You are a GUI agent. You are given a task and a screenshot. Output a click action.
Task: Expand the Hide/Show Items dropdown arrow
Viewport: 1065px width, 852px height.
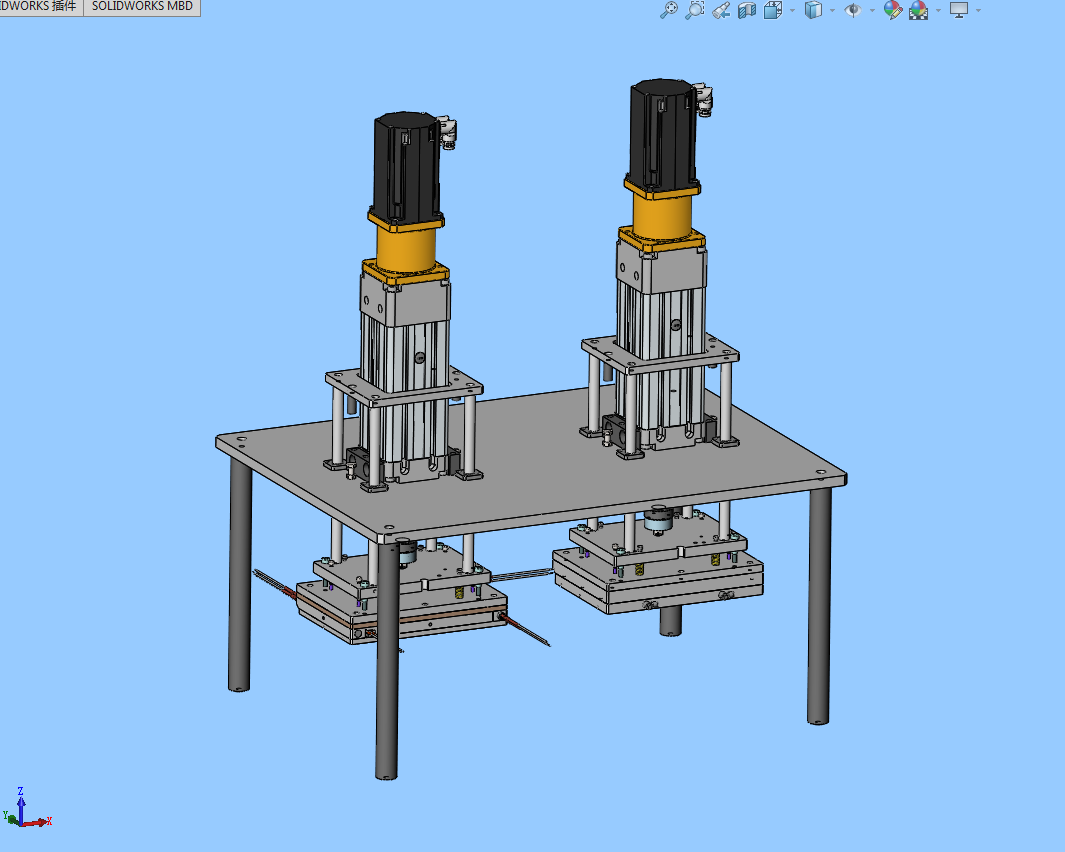[x=872, y=11]
